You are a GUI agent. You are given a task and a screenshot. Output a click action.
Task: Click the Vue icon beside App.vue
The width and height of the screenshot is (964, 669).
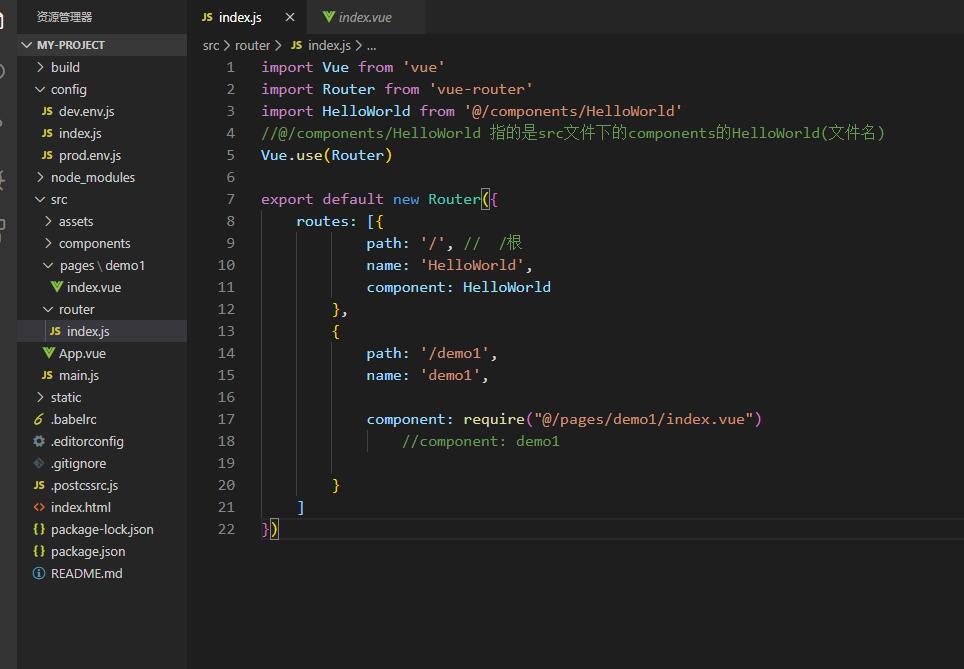pos(48,353)
